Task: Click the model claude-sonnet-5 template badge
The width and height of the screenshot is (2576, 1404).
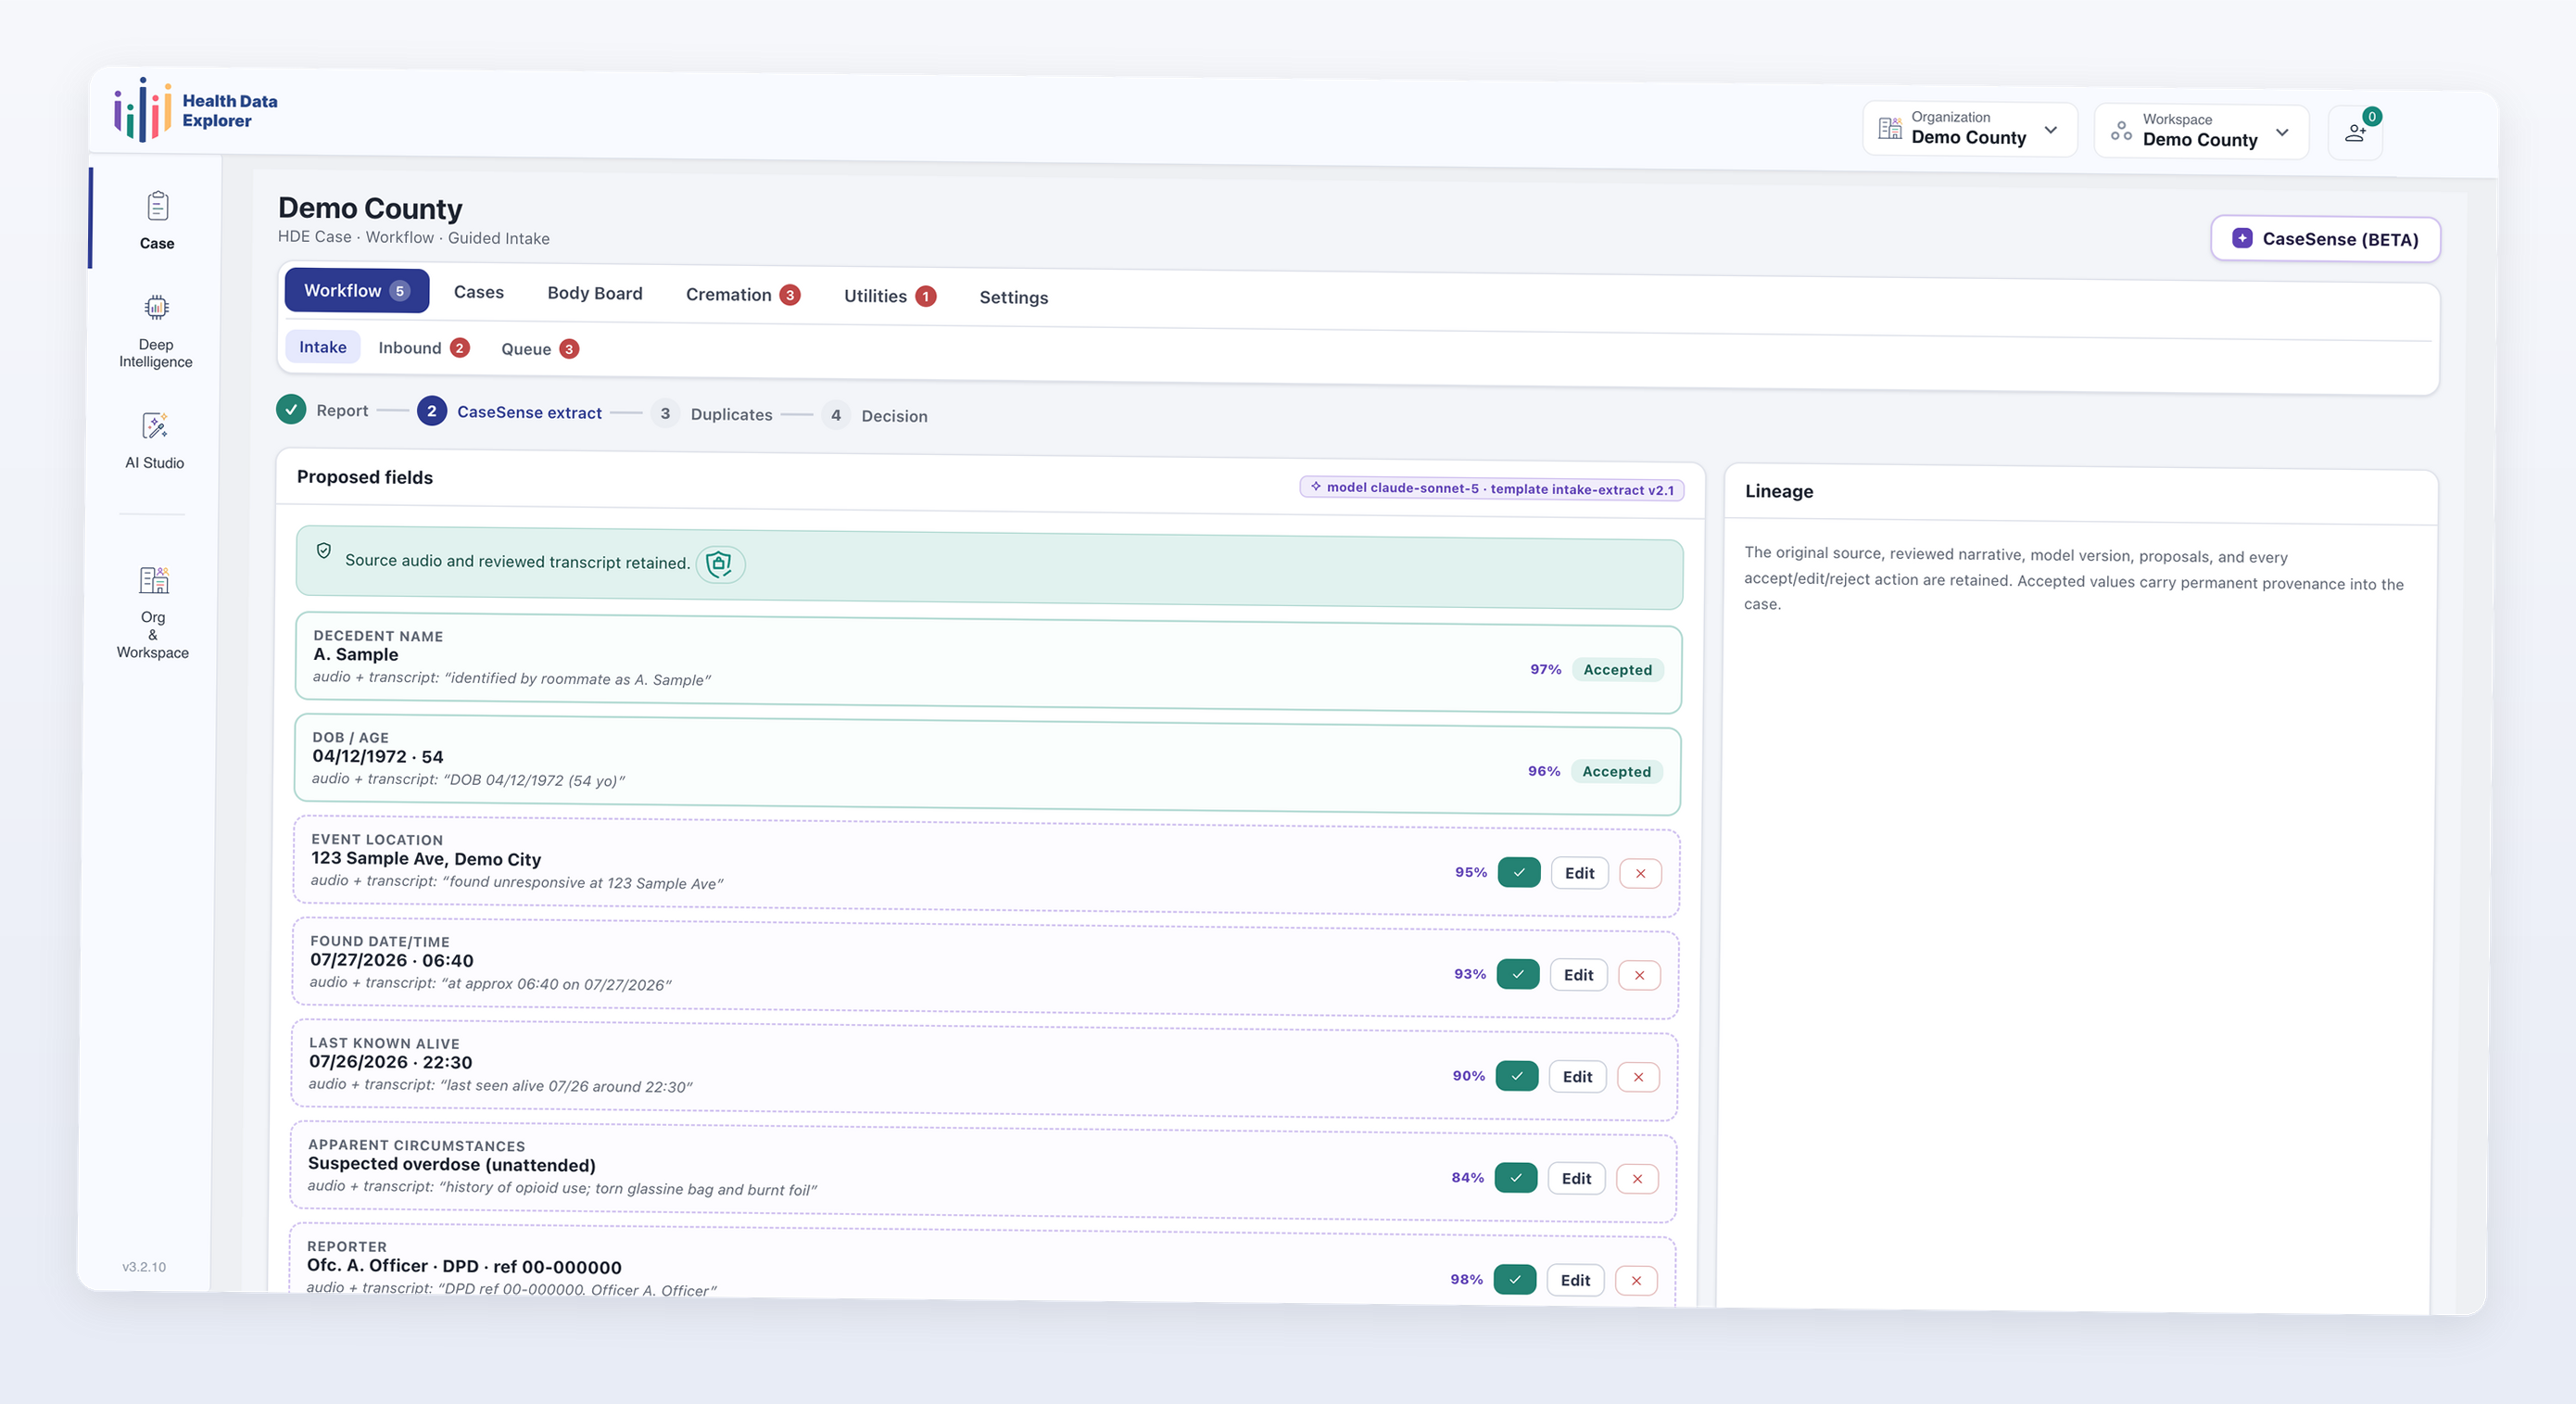Action: point(1492,489)
